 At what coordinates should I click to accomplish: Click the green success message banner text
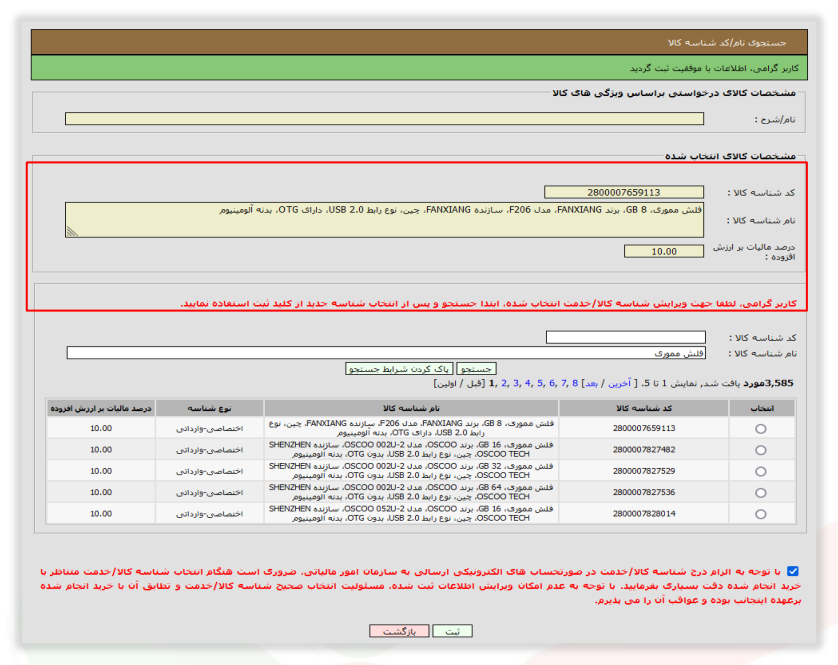pyautogui.click(x=714, y=68)
